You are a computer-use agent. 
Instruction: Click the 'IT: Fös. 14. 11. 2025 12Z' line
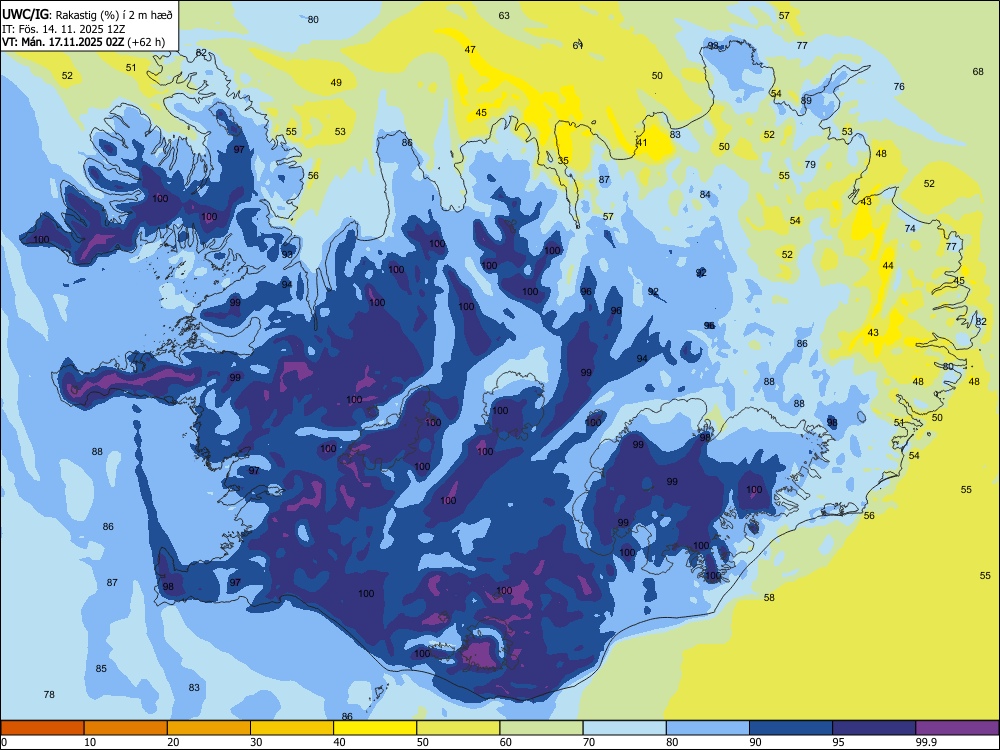(x=63, y=29)
